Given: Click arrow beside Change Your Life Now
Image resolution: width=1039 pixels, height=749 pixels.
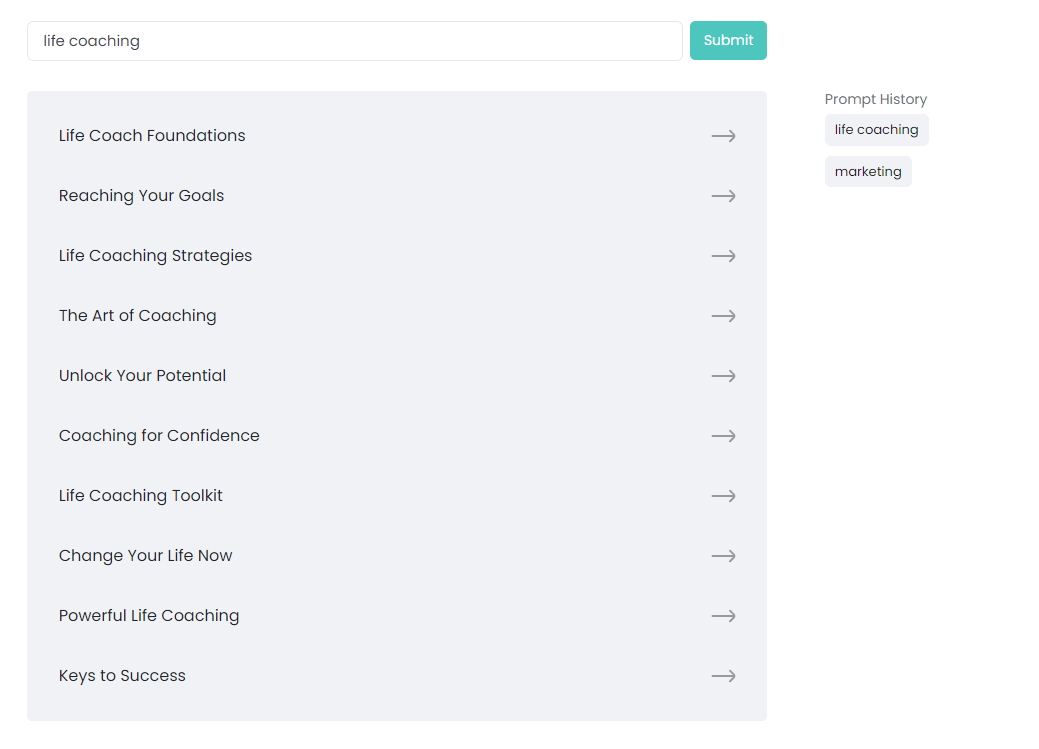Looking at the screenshot, I should coord(723,556).
